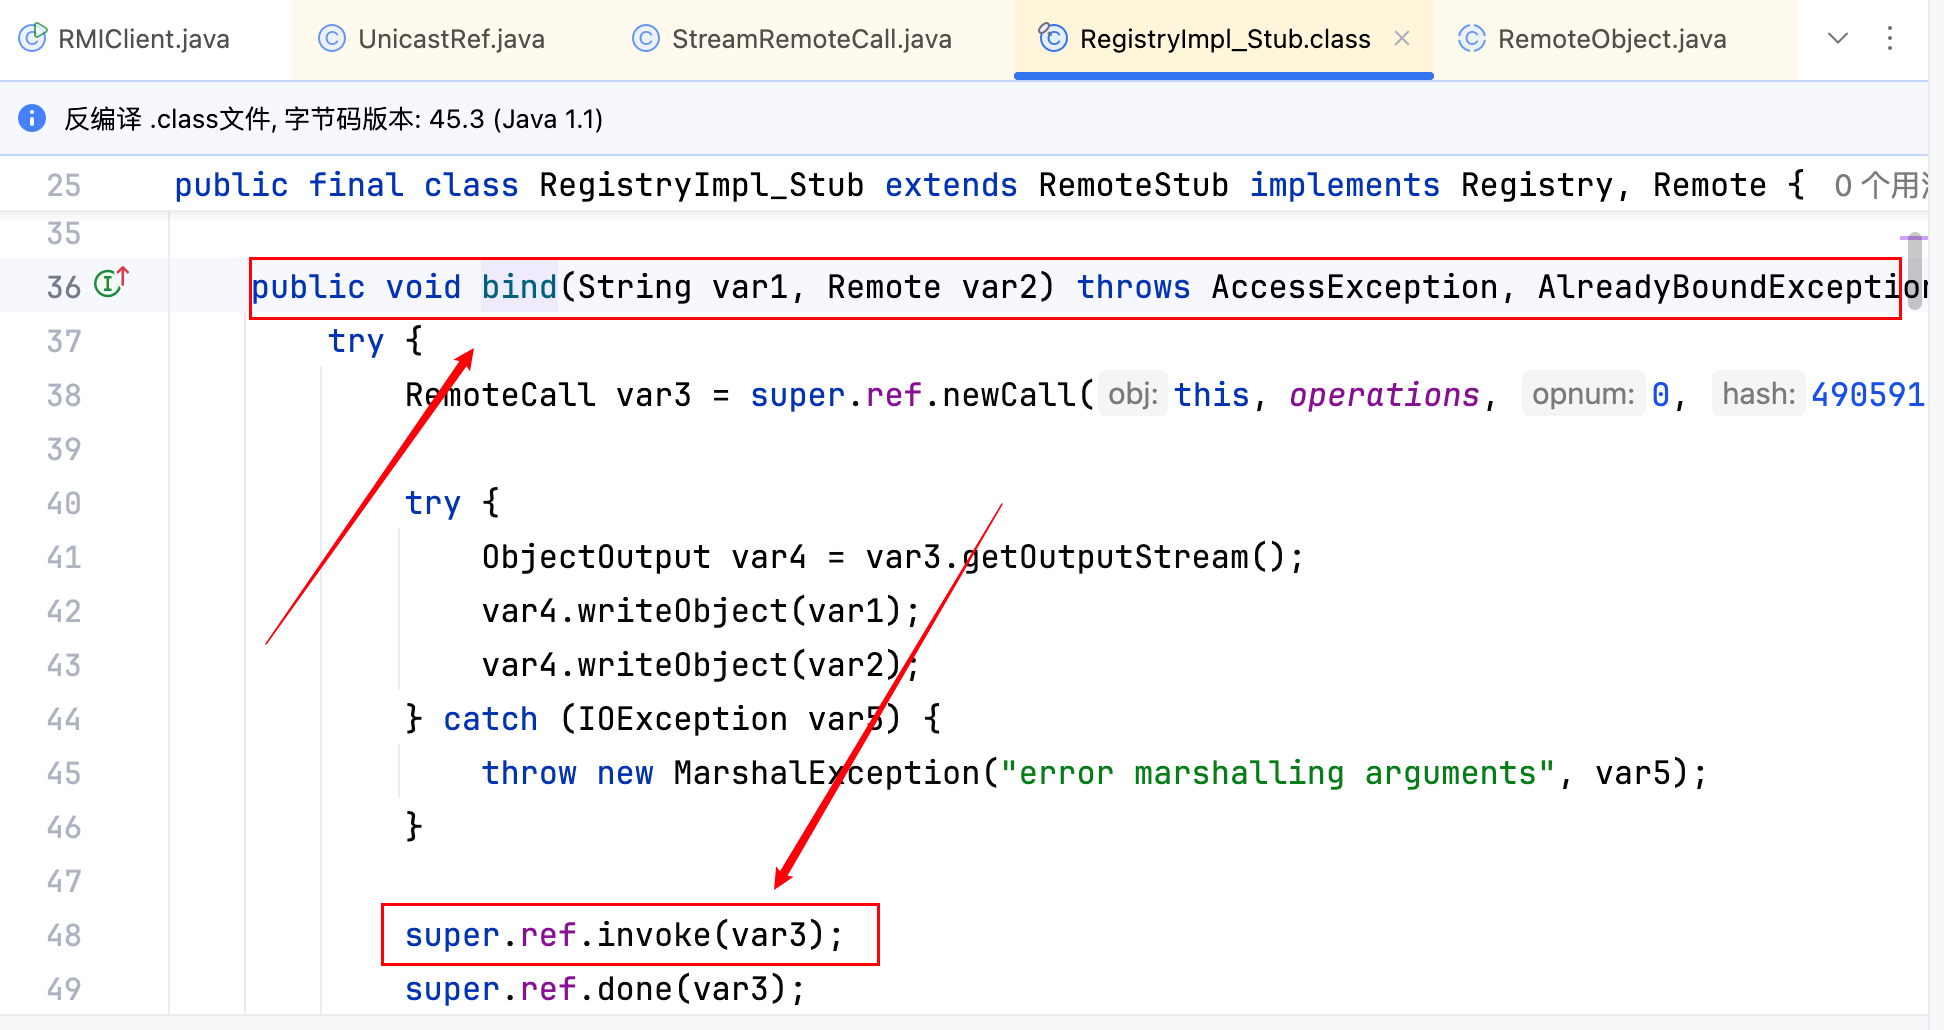Close the RegistryImpl_Stub.class tab
The image size is (1944, 1030).
click(x=1402, y=38)
